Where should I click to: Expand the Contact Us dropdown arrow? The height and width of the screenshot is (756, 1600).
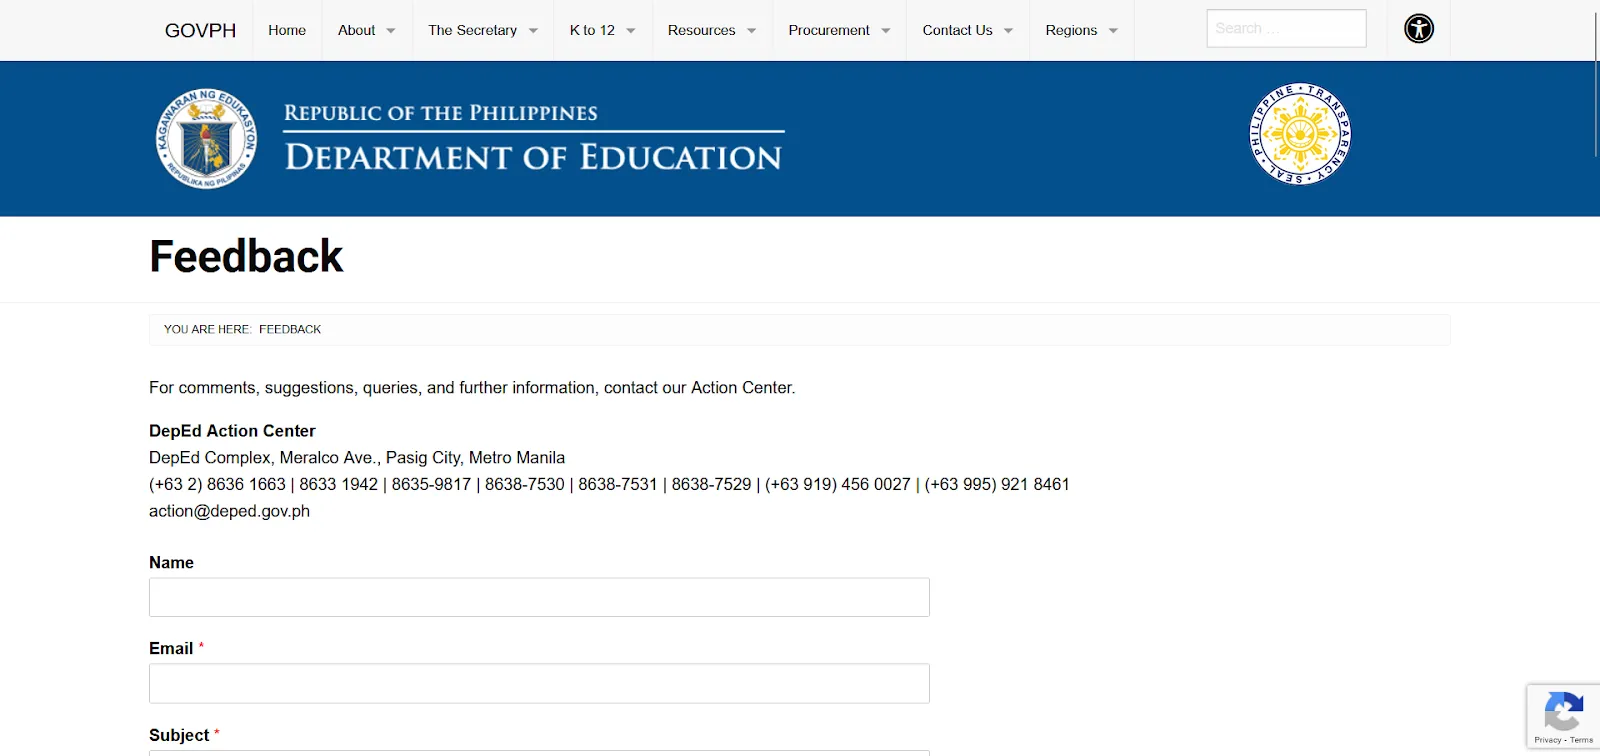[x=1009, y=31]
